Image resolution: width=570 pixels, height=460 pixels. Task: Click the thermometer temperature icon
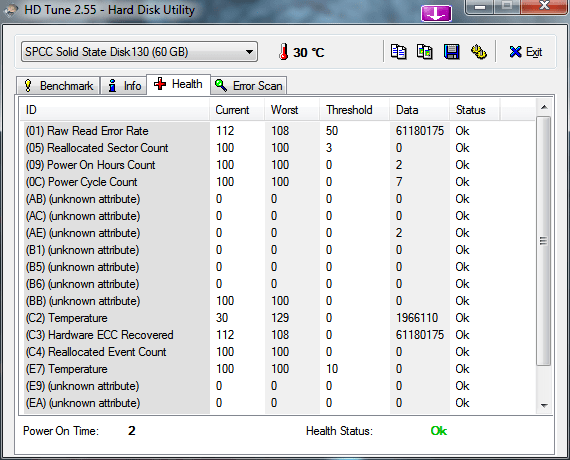(x=284, y=52)
